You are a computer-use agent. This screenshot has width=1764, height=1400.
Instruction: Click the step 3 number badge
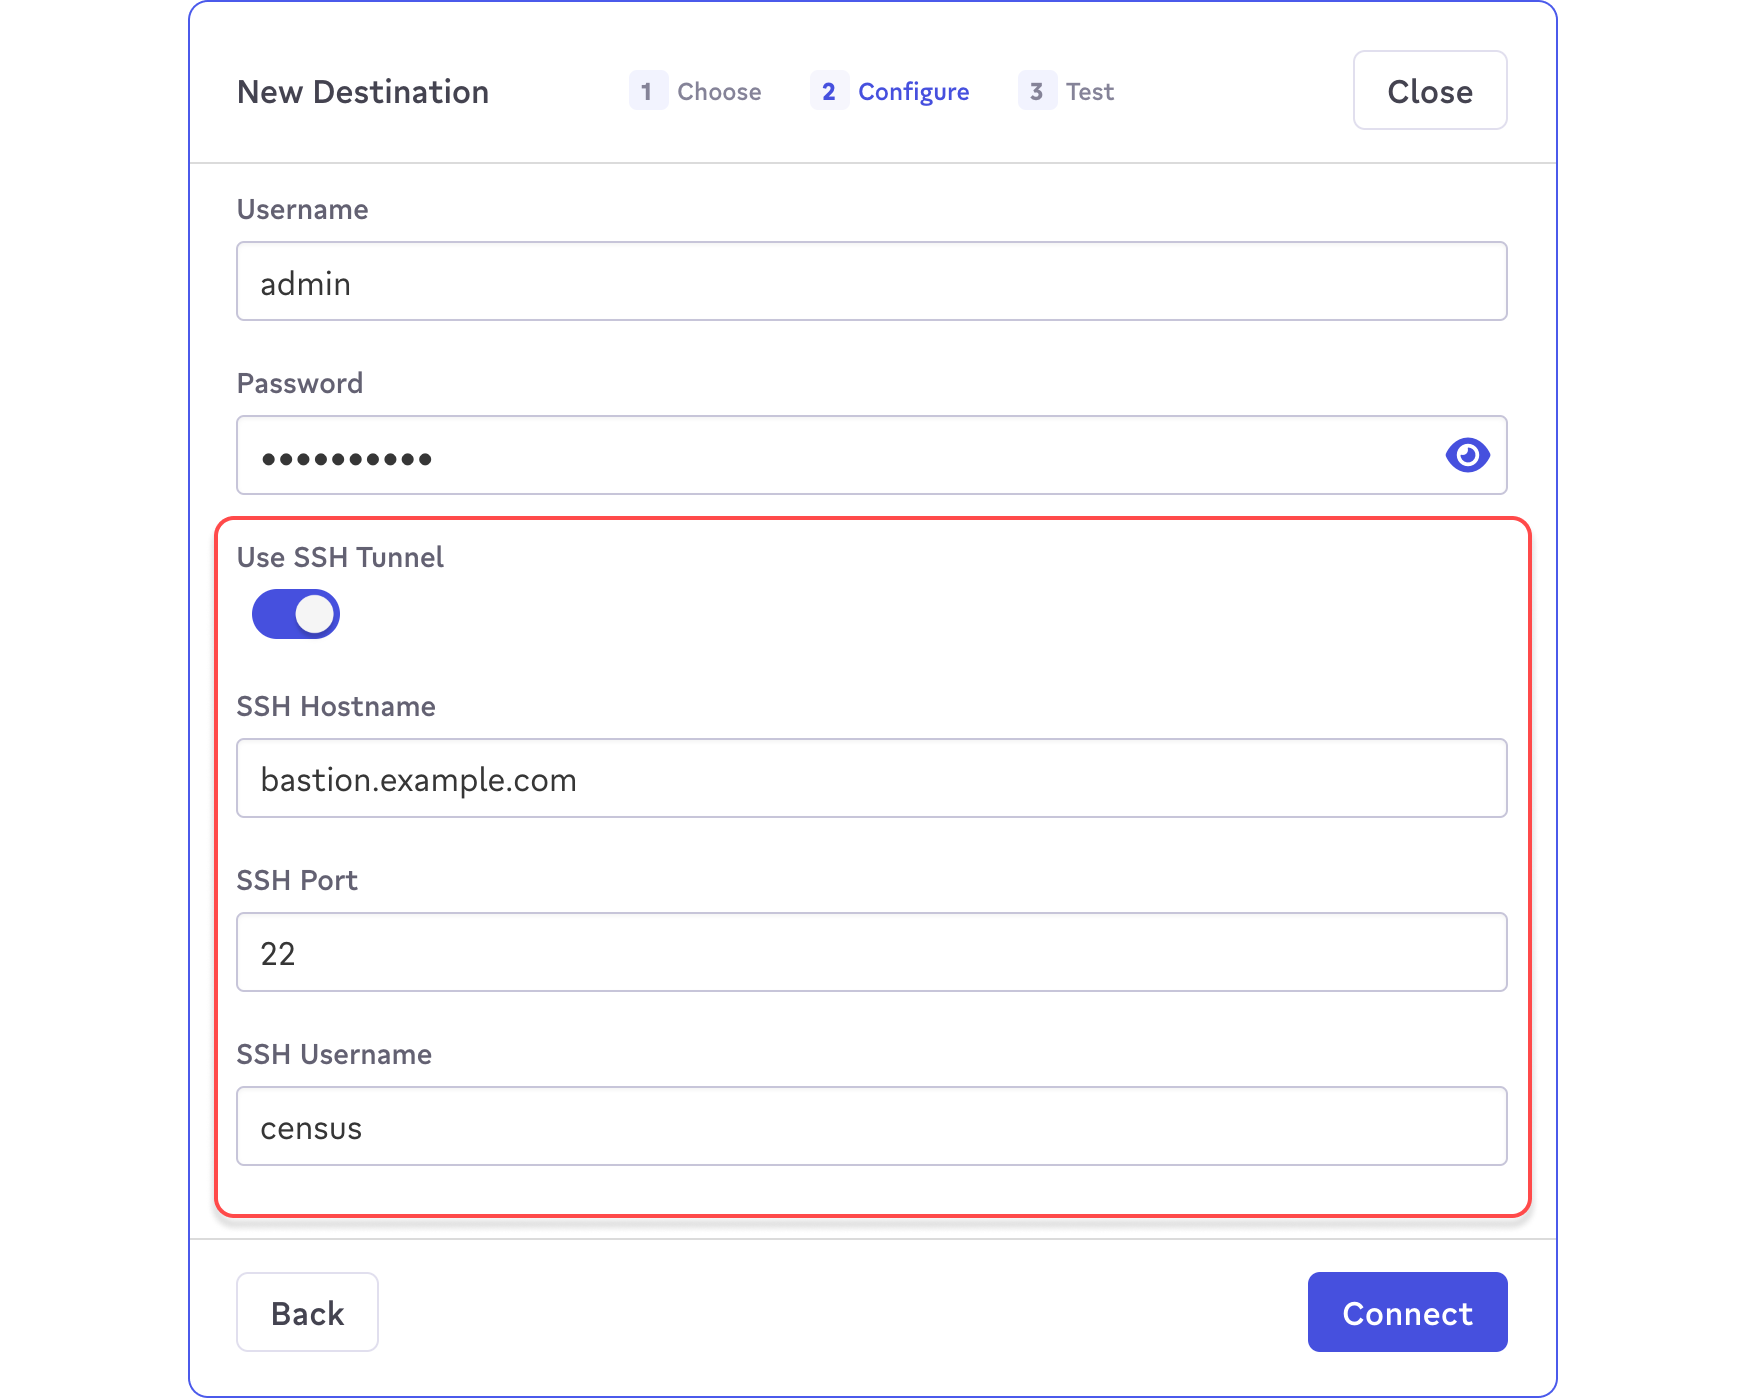pos(1036,91)
